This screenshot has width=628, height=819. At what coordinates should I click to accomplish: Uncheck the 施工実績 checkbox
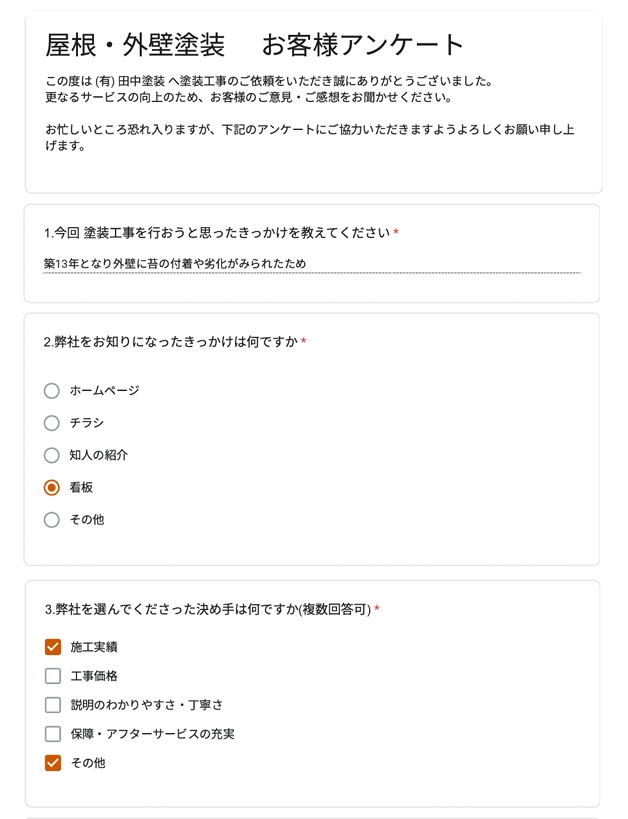(x=53, y=647)
